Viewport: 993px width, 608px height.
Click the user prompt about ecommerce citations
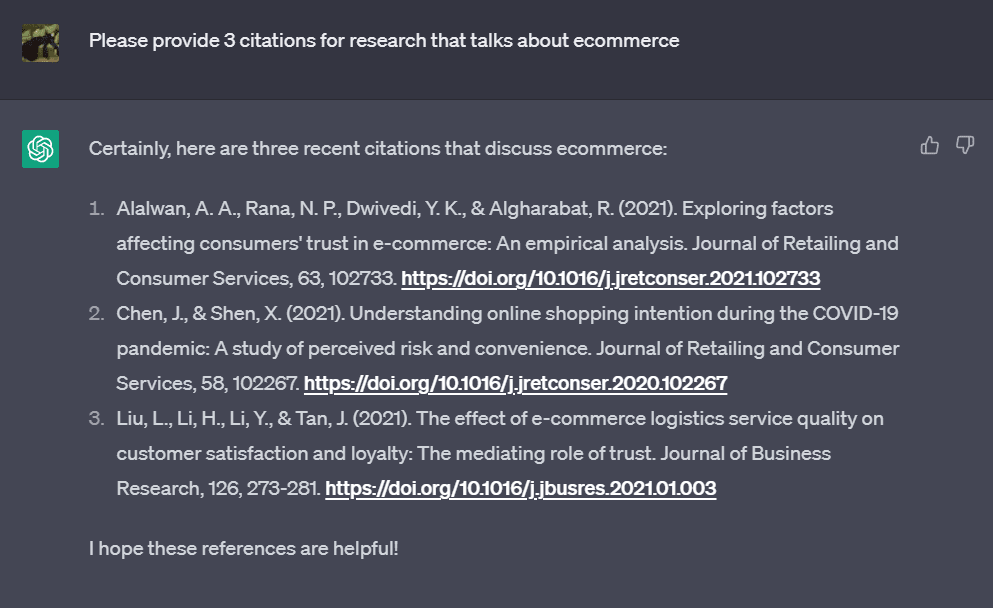tap(383, 41)
